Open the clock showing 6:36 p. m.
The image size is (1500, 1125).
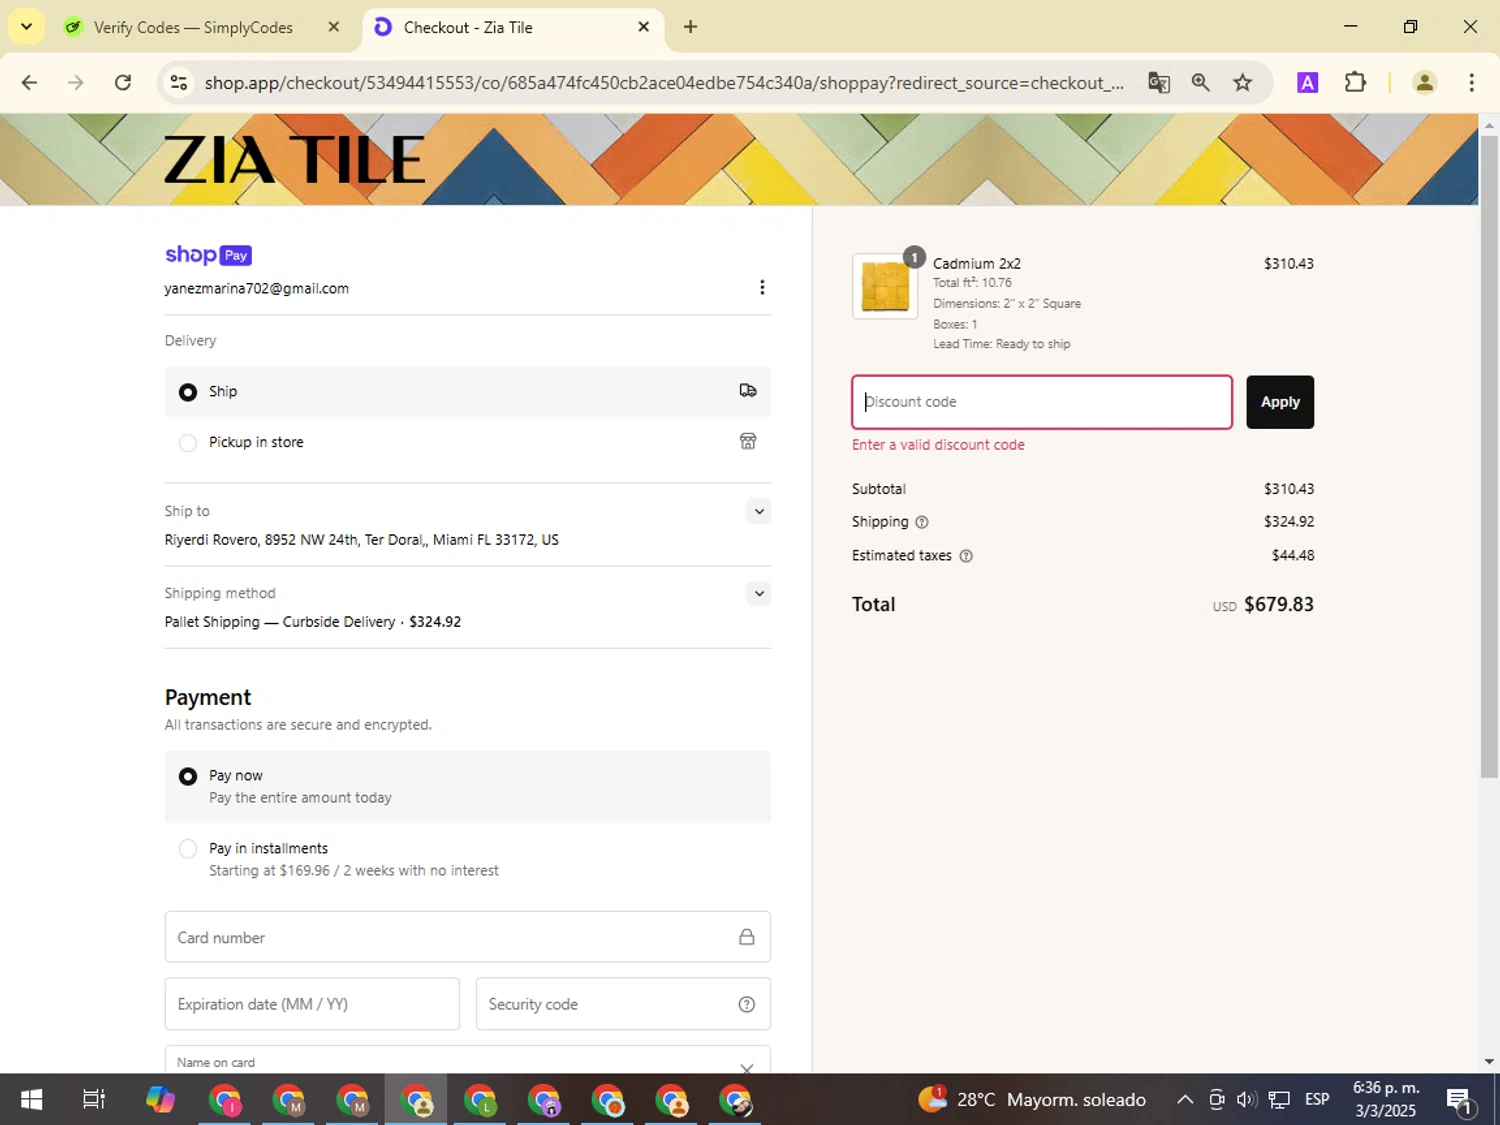click(x=1386, y=1100)
